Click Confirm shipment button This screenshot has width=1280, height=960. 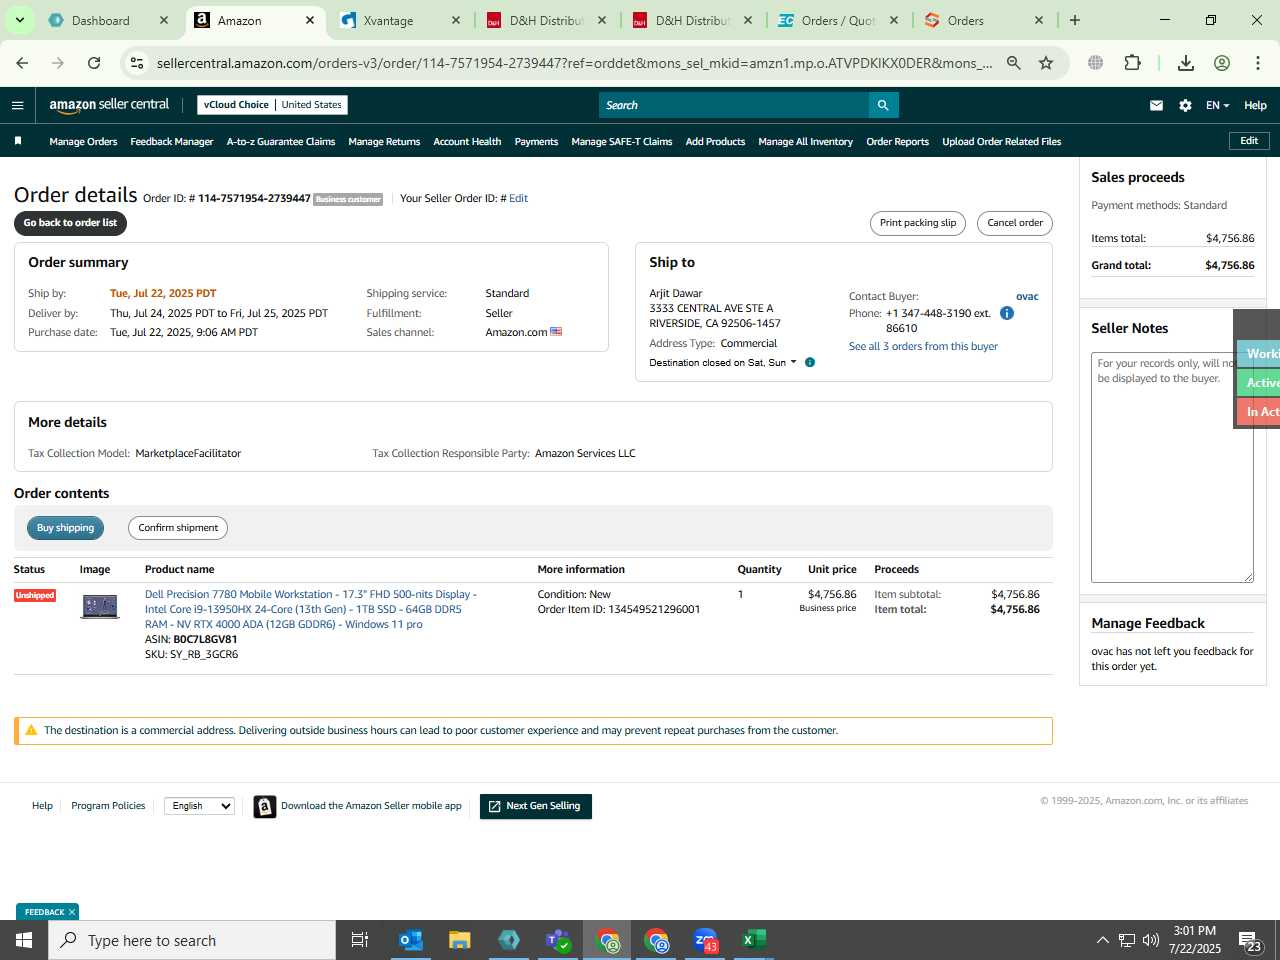pyautogui.click(x=178, y=528)
